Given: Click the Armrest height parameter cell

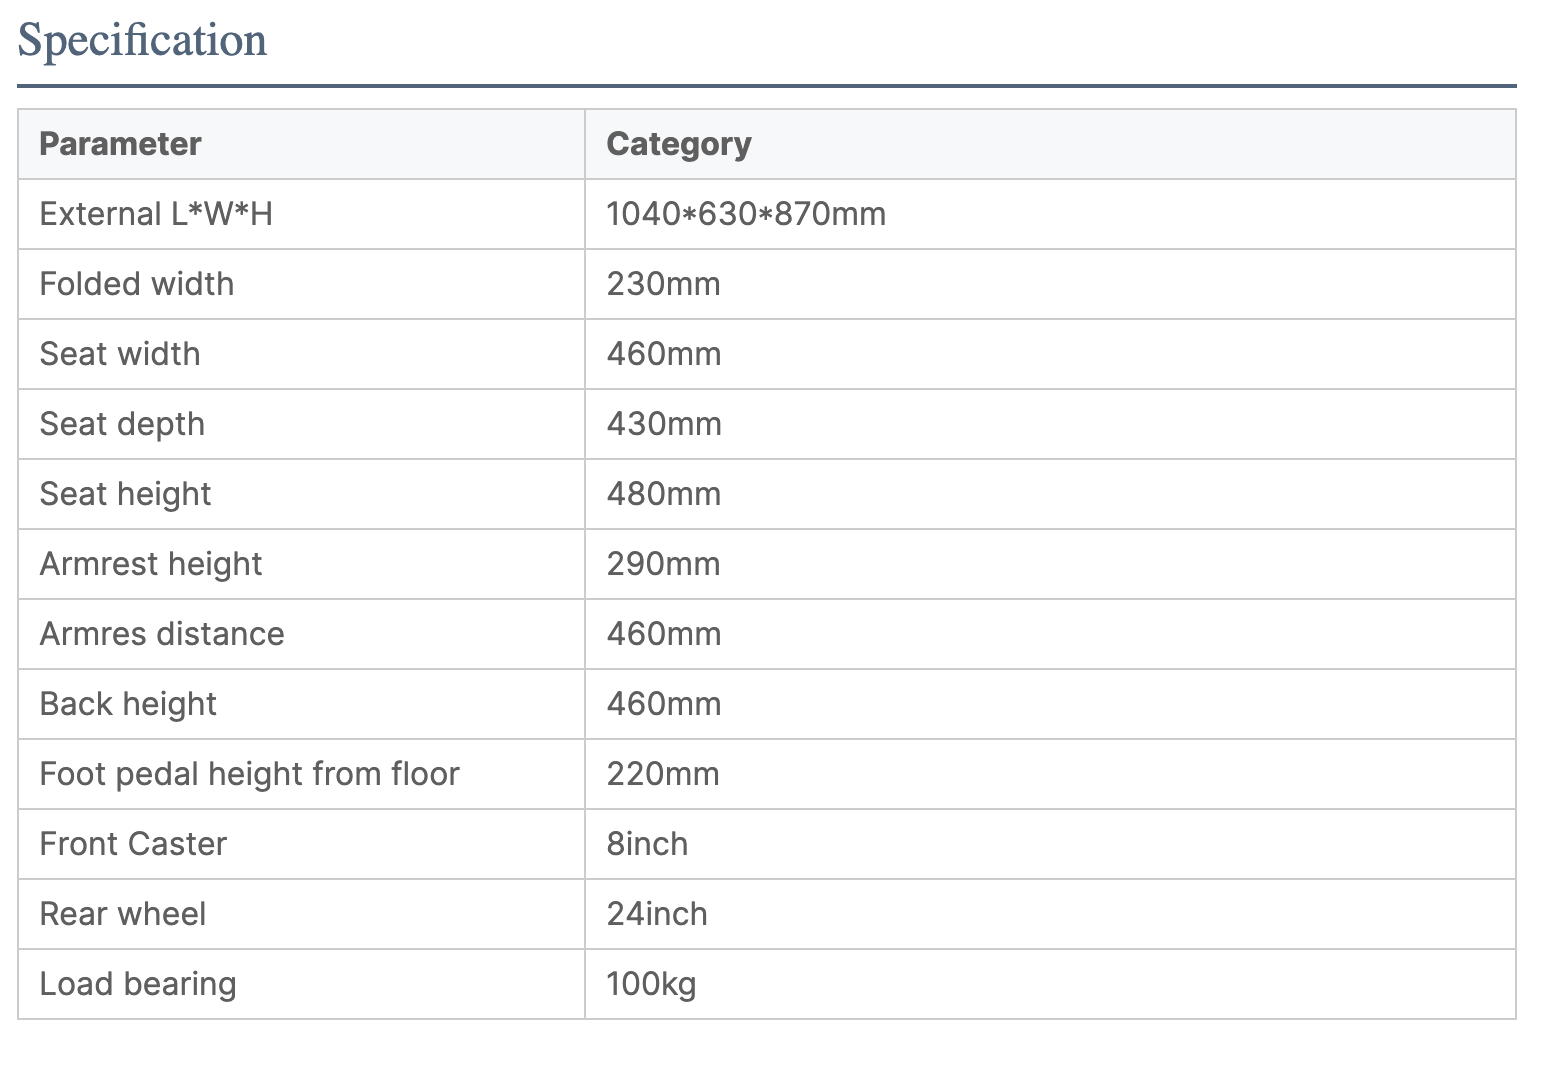Looking at the screenshot, I should point(150,564).
